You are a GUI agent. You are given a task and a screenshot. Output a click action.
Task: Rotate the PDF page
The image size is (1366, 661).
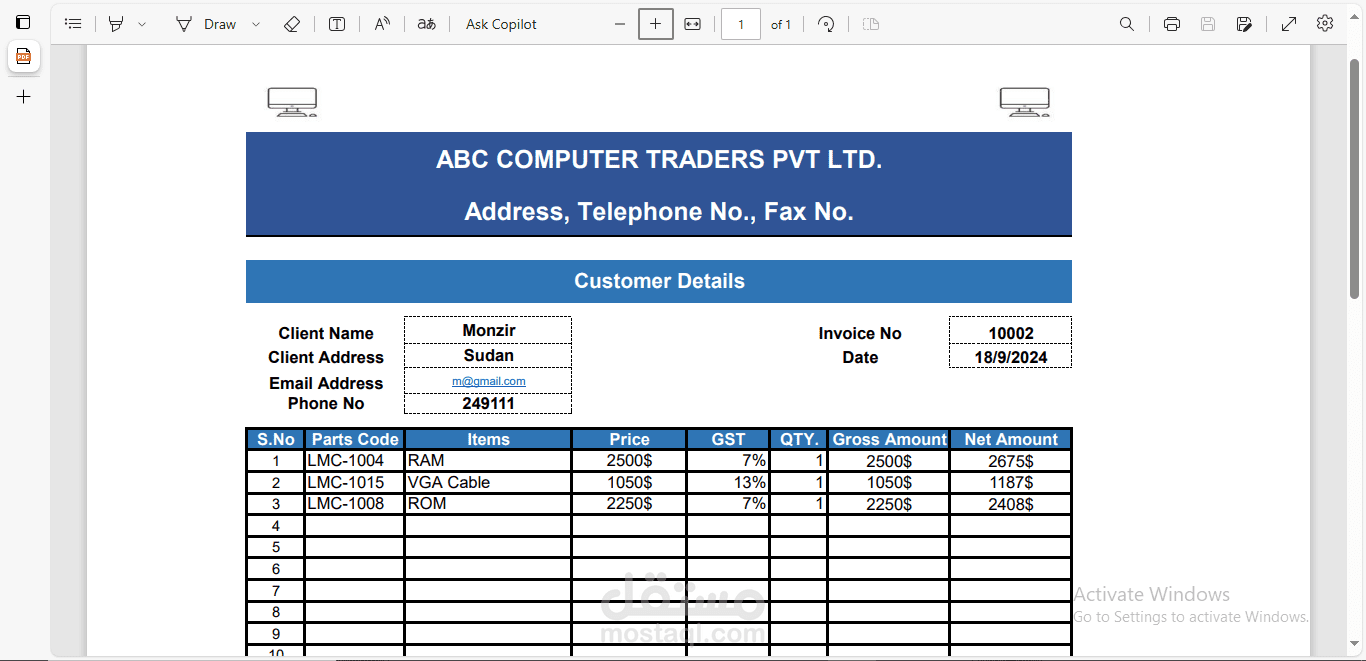pyautogui.click(x=826, y=24)
